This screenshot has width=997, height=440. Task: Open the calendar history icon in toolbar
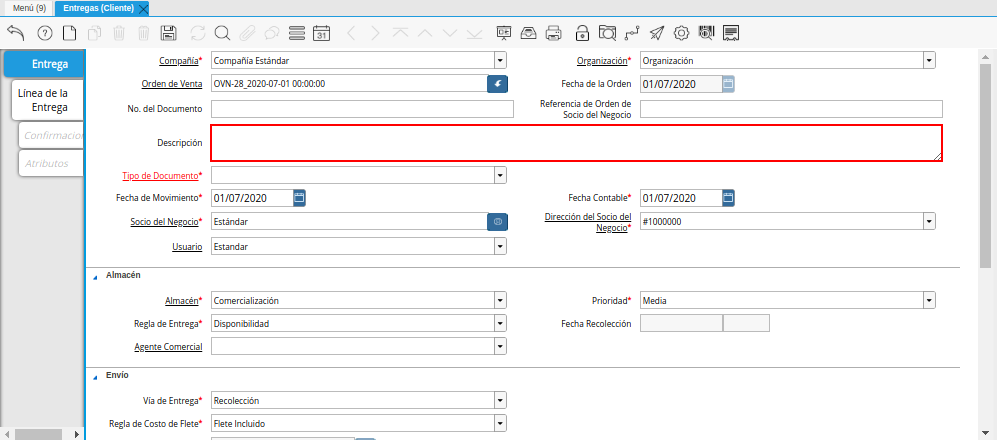click(x=321, y=33)
